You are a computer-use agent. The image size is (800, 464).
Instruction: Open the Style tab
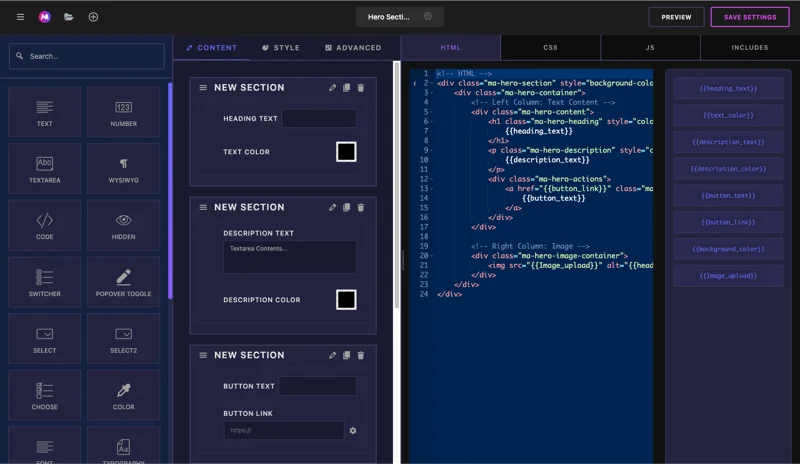click(280, 47)
